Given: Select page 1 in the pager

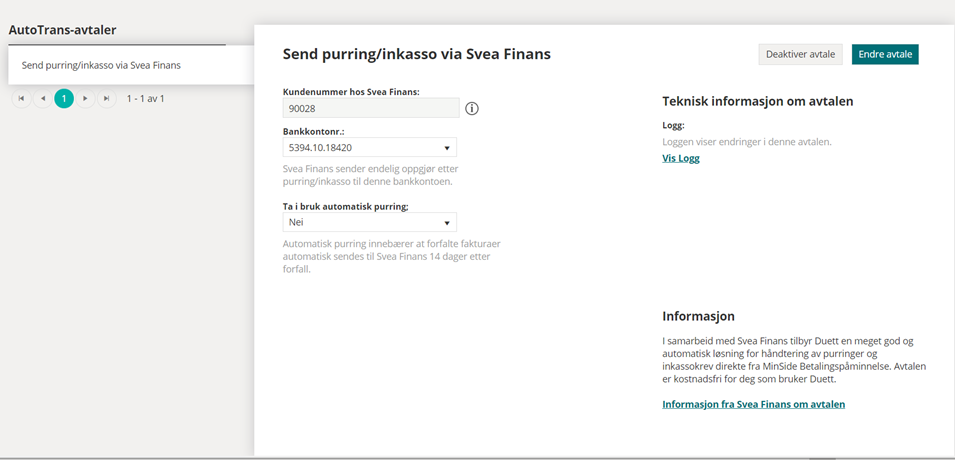Looking at the screenshot, I should point(64,98).
